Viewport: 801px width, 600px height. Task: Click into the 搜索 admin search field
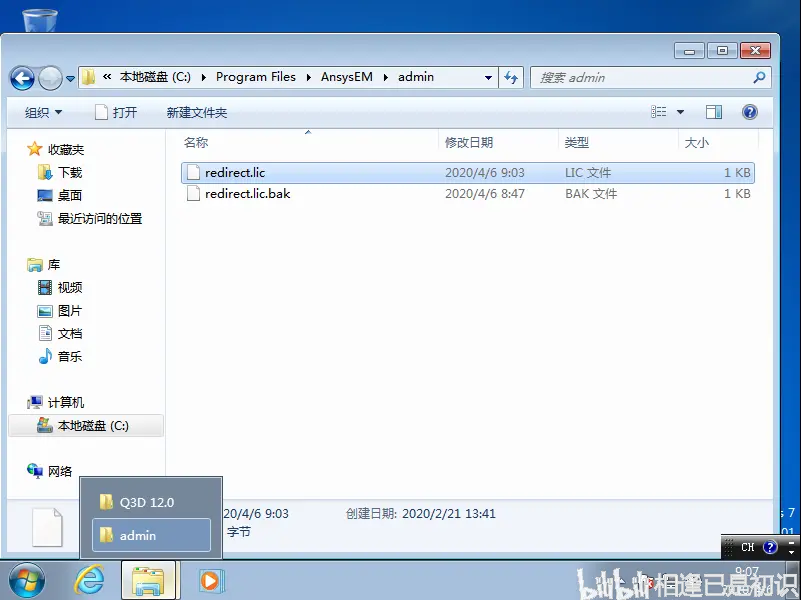click(x=641, y=78)
